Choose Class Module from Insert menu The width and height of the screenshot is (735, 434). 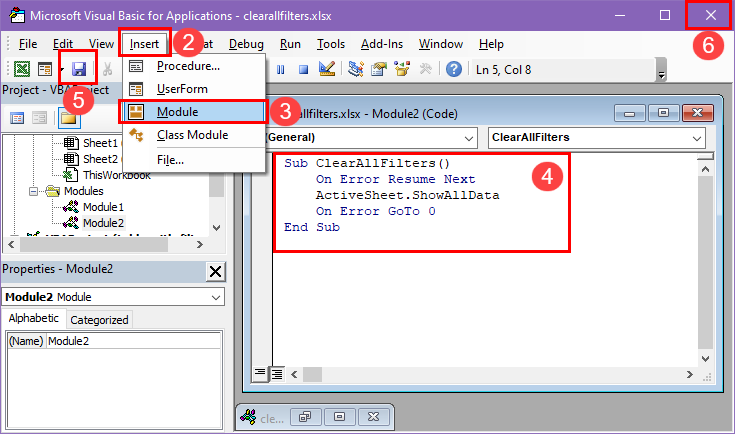194,135
